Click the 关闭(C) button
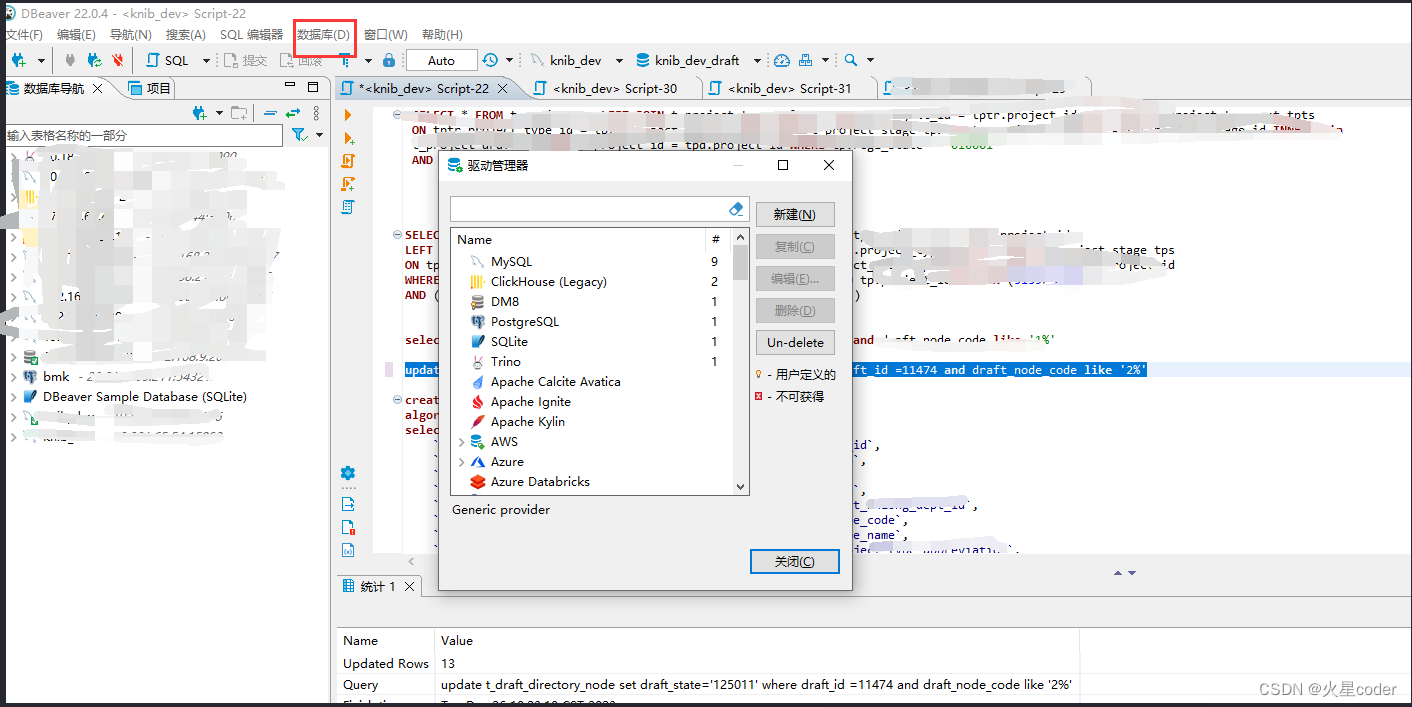1412x707 pixels. tap(794, 562)
